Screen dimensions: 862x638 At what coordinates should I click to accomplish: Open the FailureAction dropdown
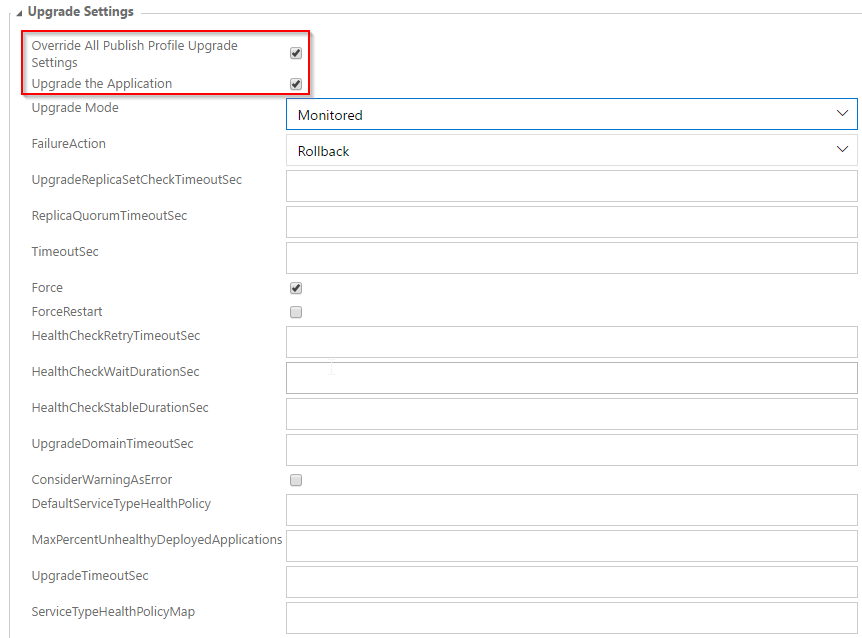click(x=571, y=151)
